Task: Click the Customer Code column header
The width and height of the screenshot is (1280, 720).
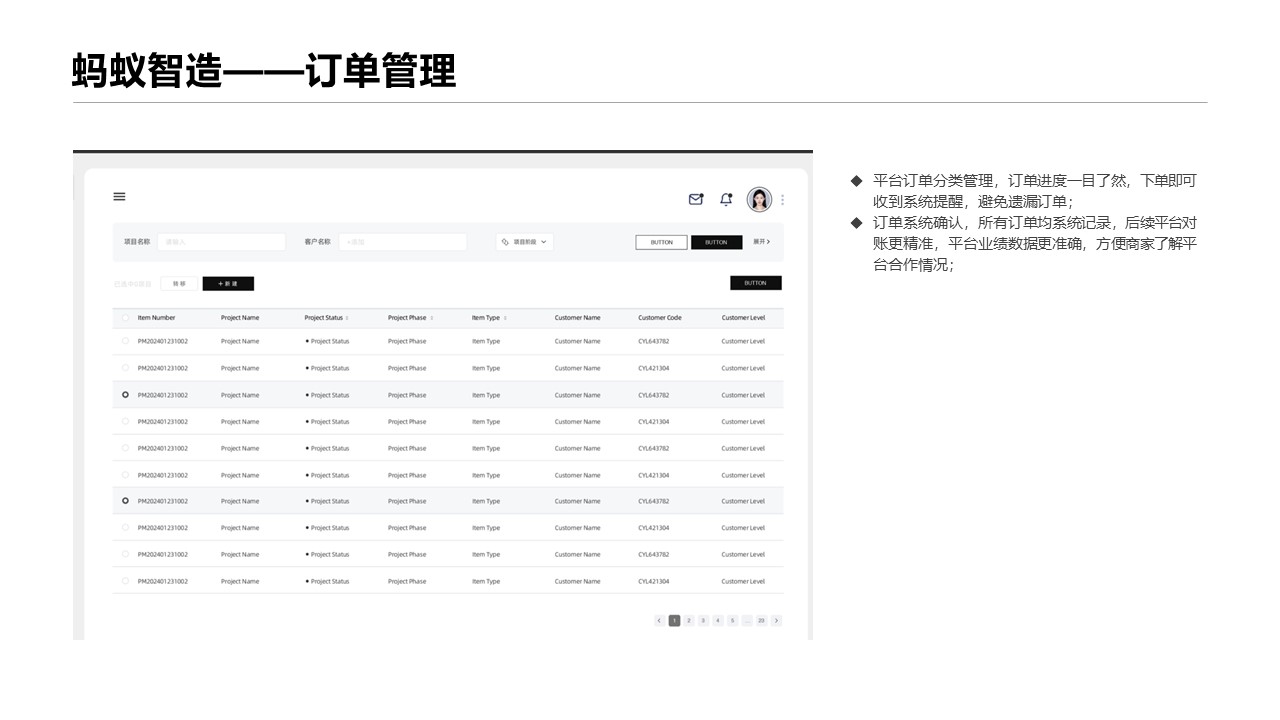Action: (660, 318)
